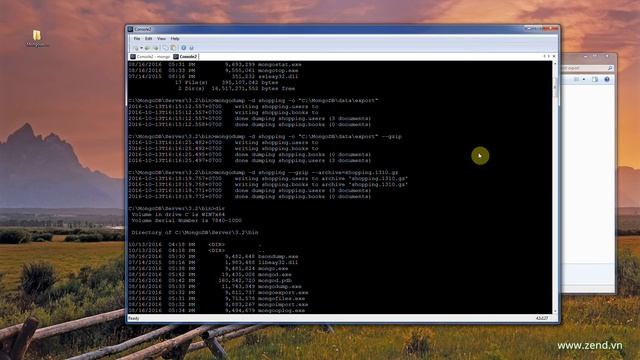Open the folder icon on the desktop
This screenshot has width=640, height=360.
coord(37,36)
